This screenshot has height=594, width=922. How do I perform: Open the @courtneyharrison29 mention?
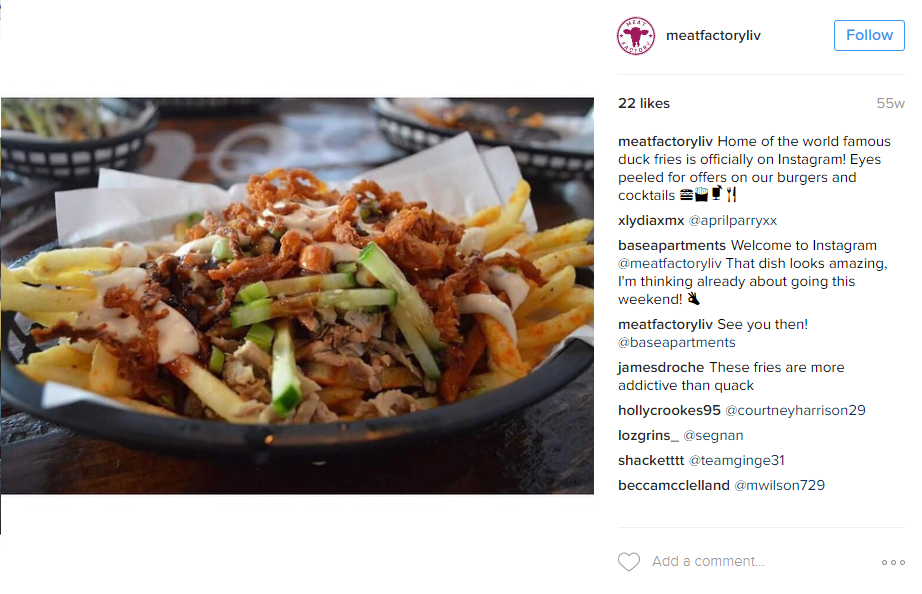(795, 411)
